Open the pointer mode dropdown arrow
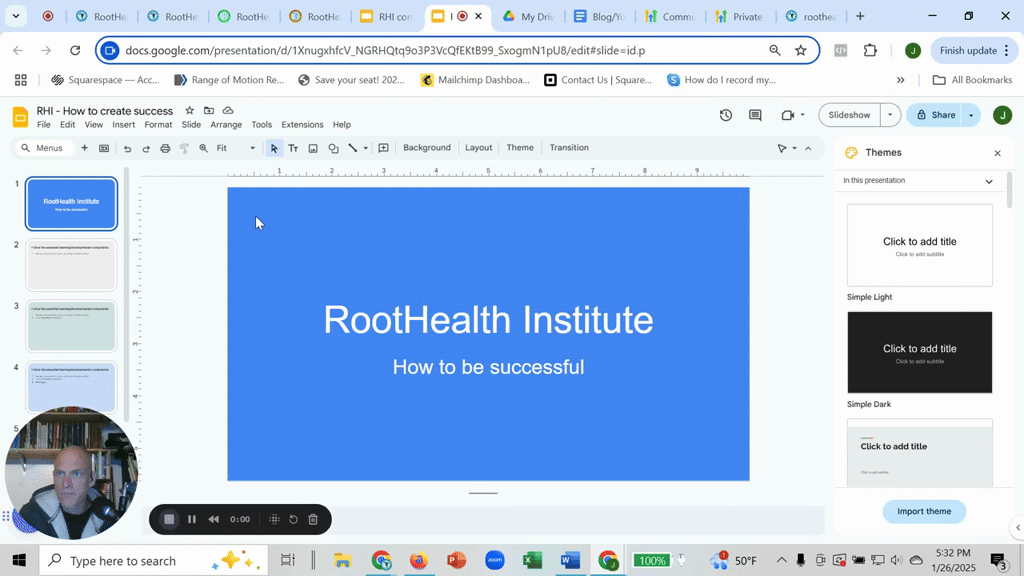 pyautogui.click(x=795, y=148)
